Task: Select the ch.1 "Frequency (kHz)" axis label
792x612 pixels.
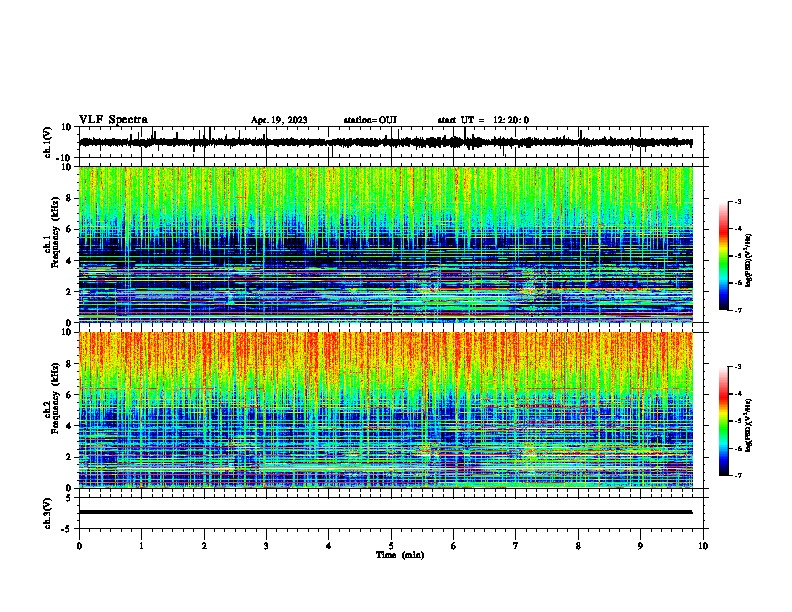Action: tap(55, 233)
